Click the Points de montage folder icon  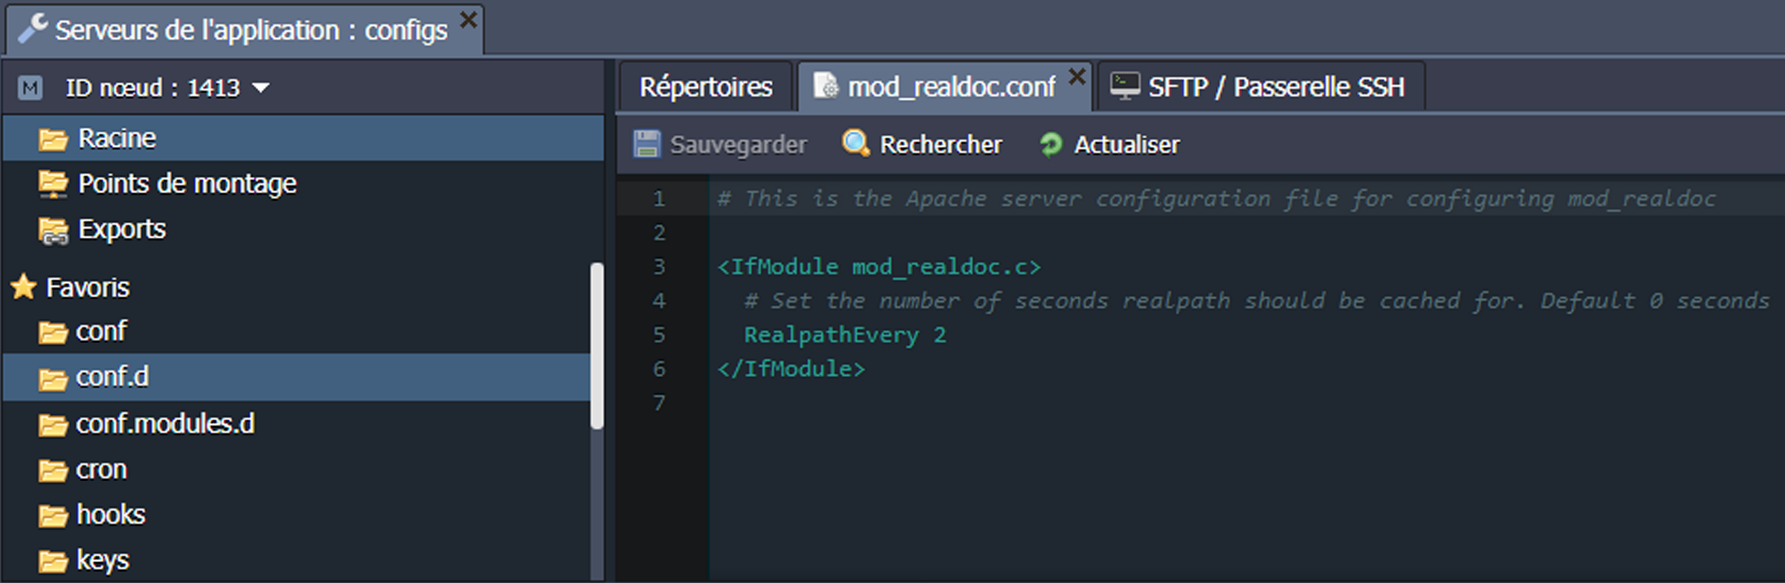pos(53,184)
